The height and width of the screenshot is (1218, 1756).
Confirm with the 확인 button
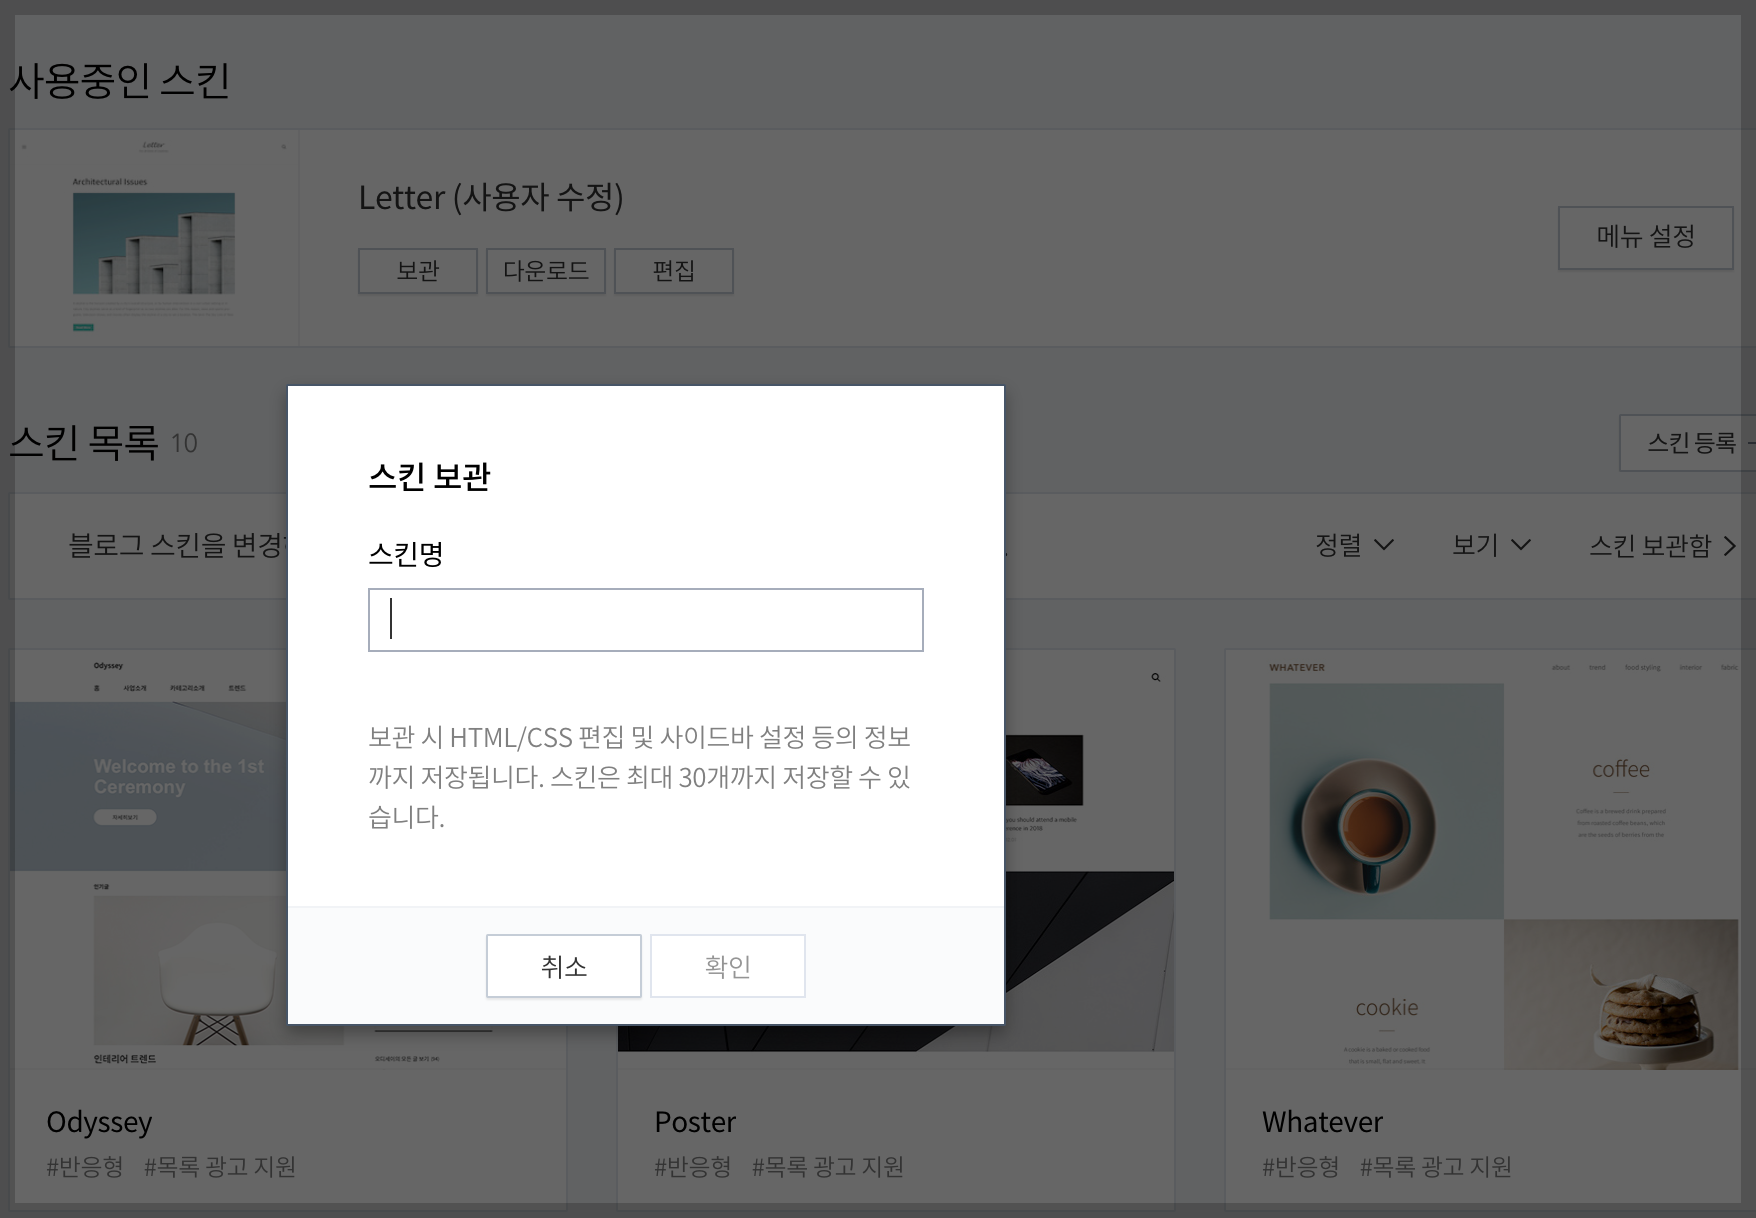pyautogui.click(x=727, y=966)
